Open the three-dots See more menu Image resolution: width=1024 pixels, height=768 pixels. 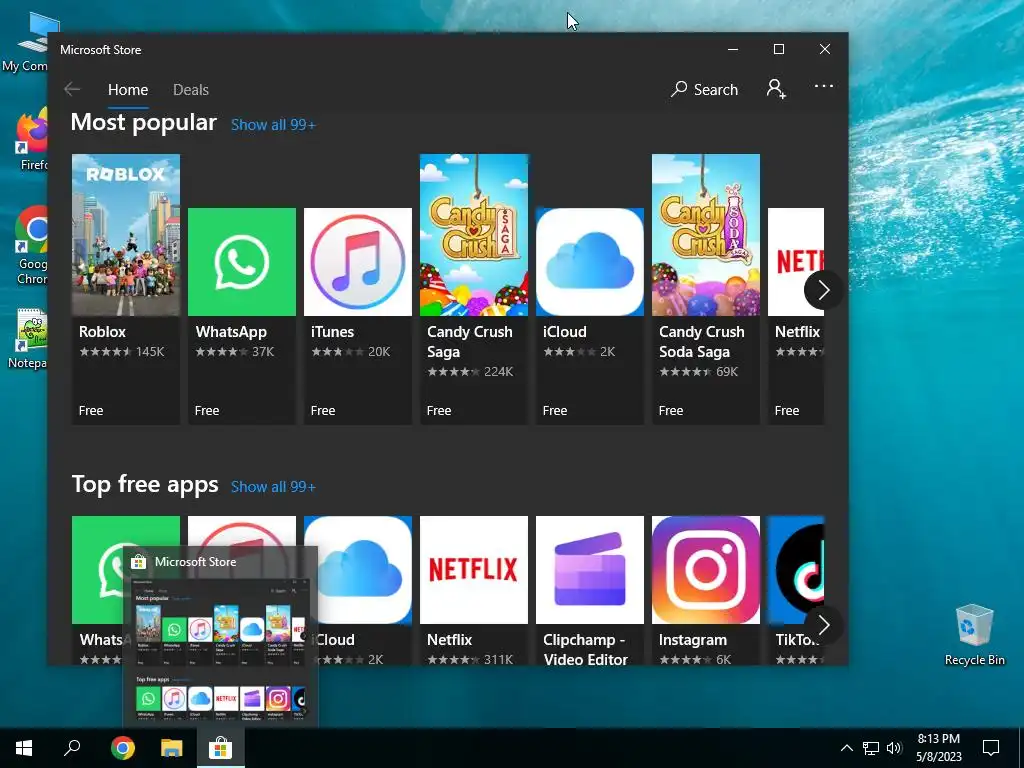pyautogui.click(x=824, y=86)
